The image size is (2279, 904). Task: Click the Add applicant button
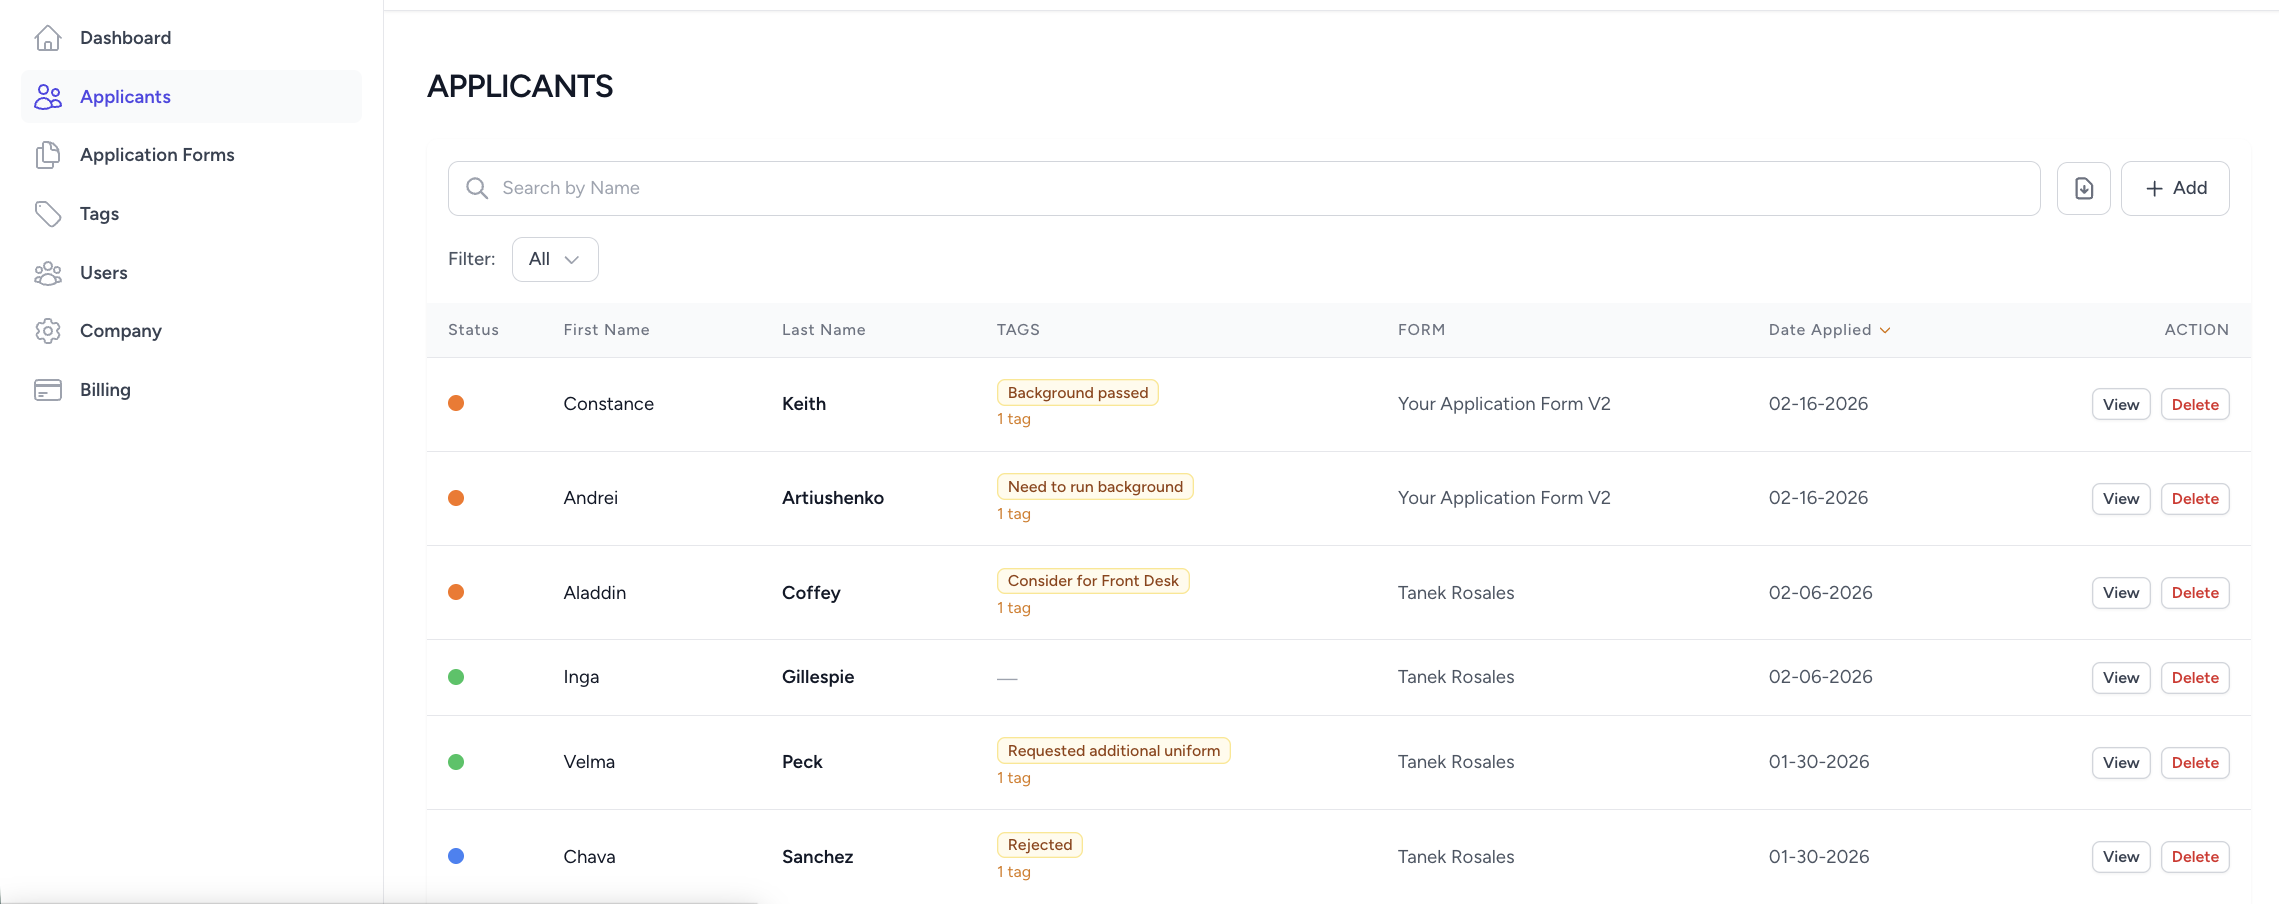tap(2175, 188)
